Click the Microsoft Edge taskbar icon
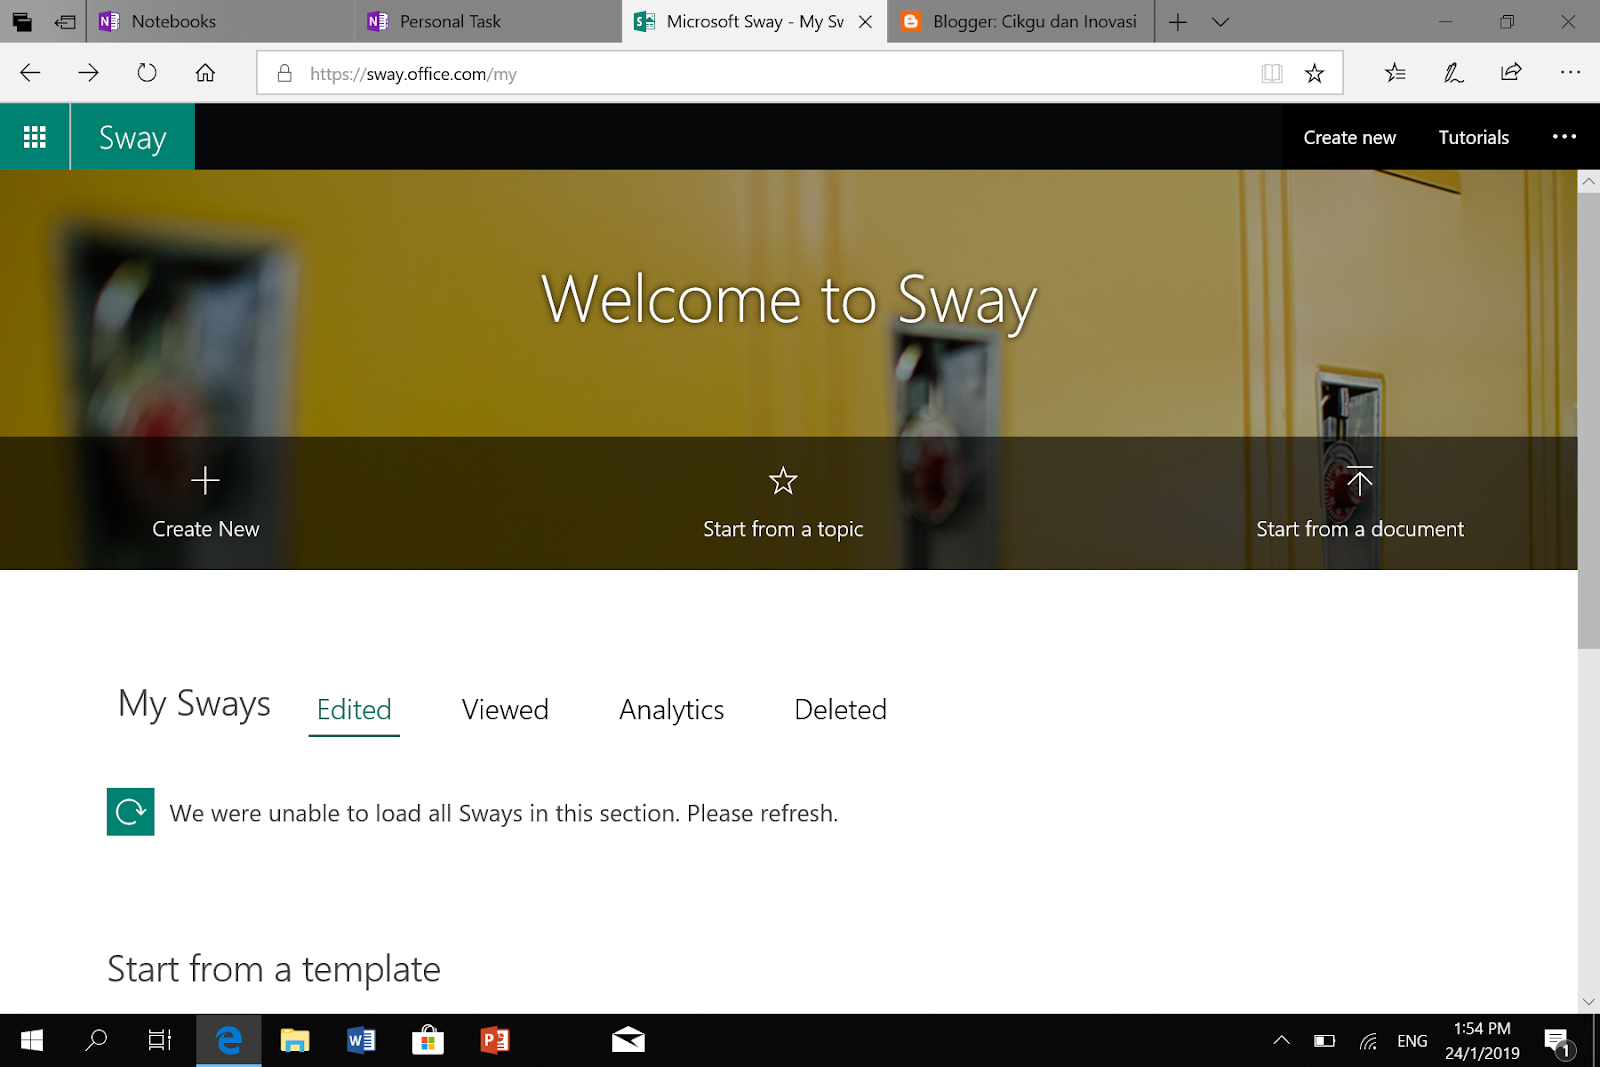 [x=229, y=1041]
